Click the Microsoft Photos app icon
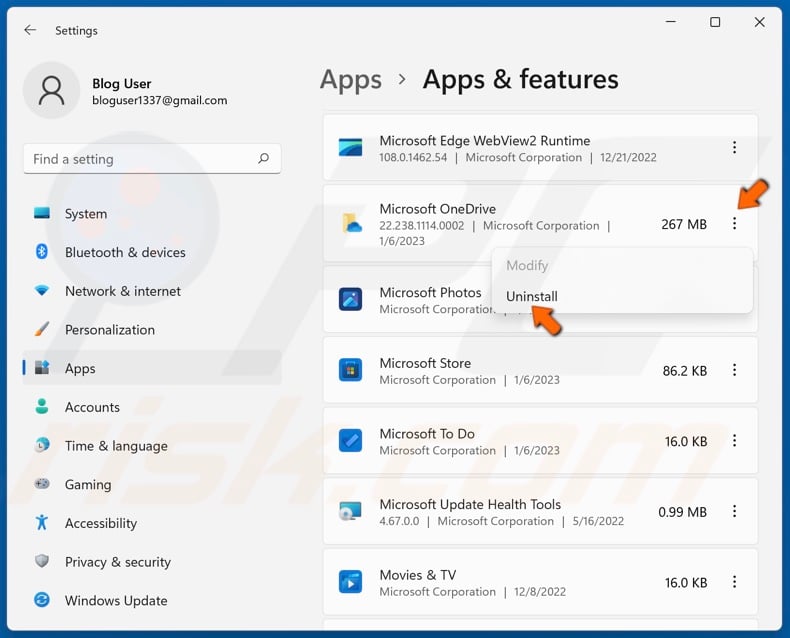Viewport: 790px width, 638px height. pos(350,299)
